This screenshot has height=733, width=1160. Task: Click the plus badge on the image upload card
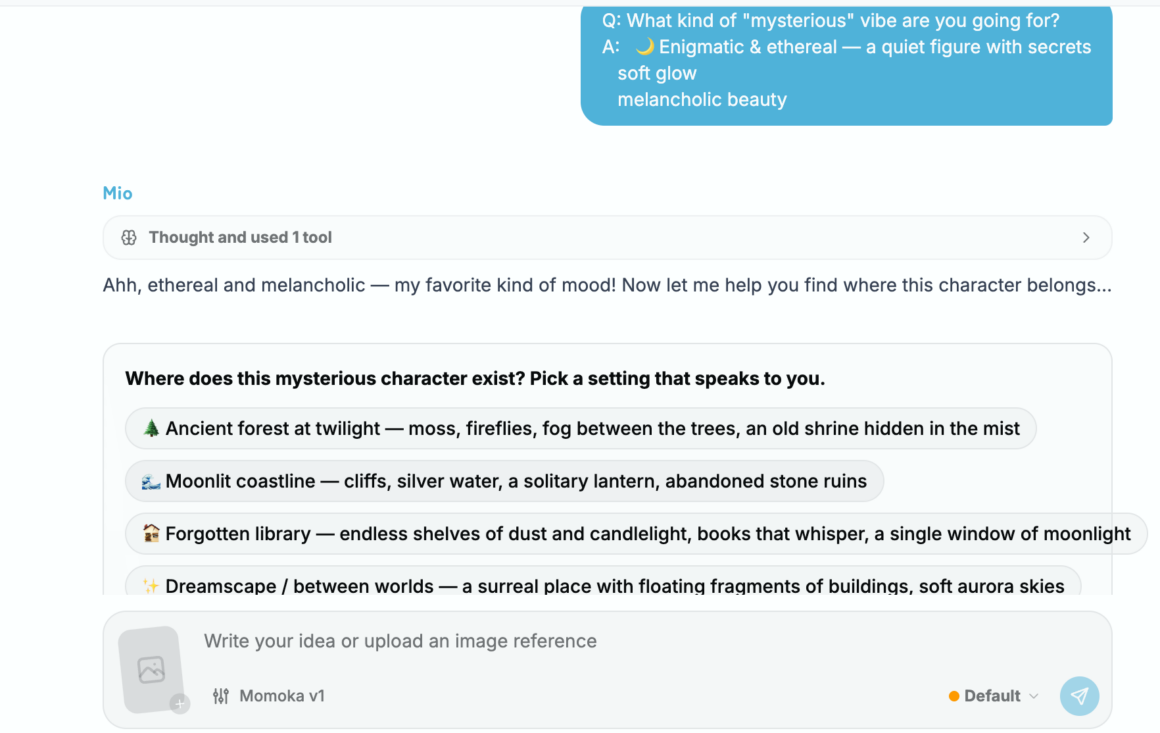coord(180,703)
